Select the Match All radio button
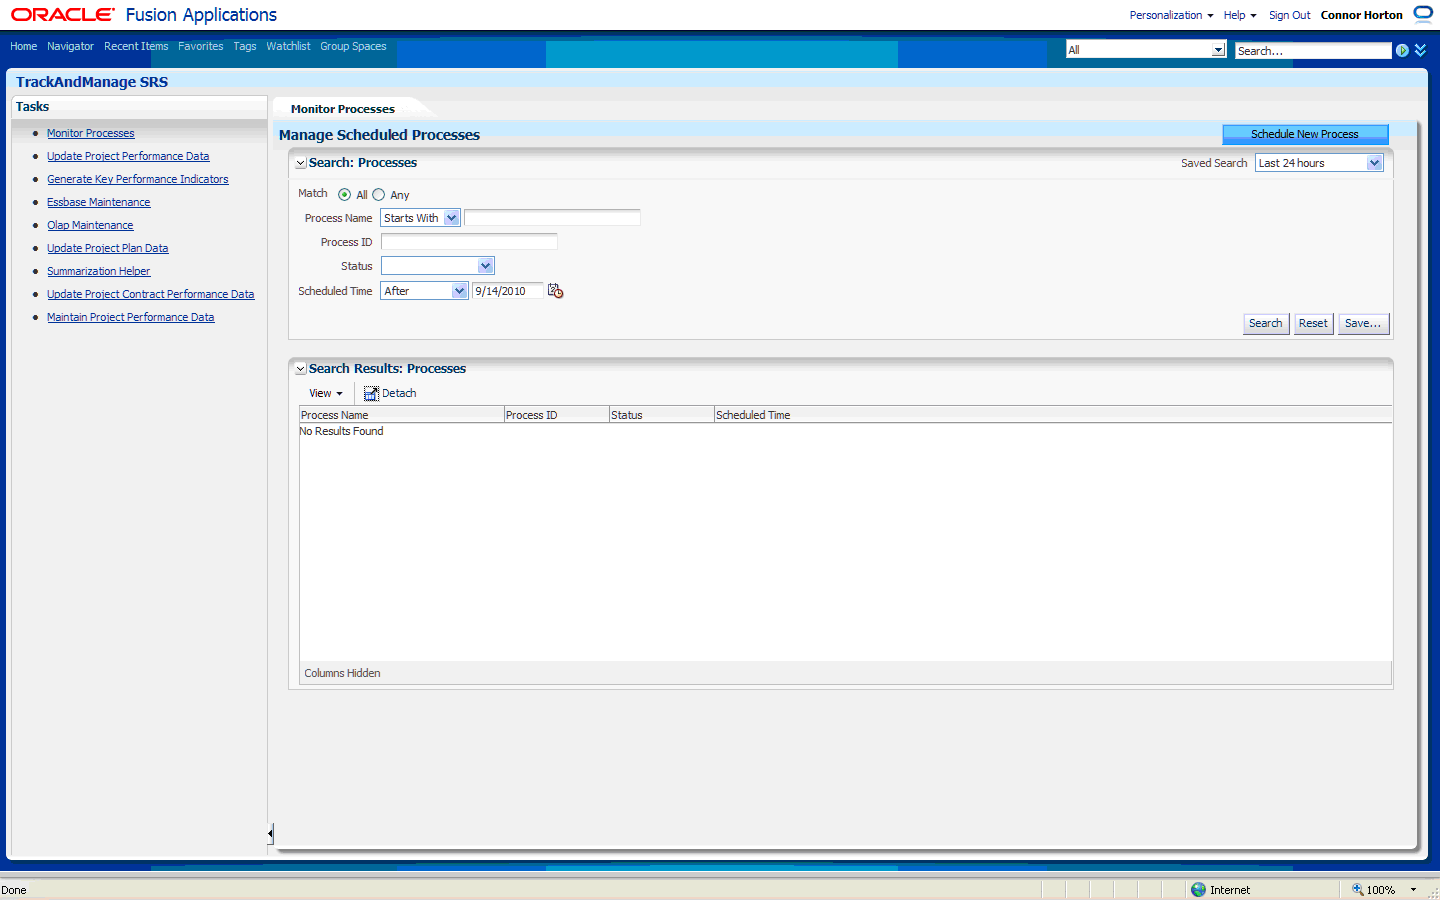1440x900 pixels. tap(344, 194)
